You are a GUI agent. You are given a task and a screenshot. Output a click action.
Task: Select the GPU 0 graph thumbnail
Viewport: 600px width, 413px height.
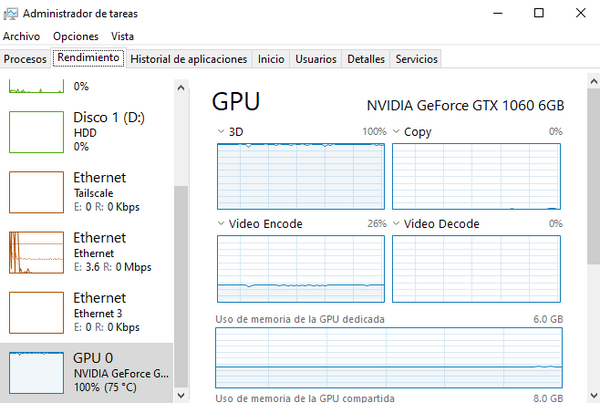coord(36,372)
